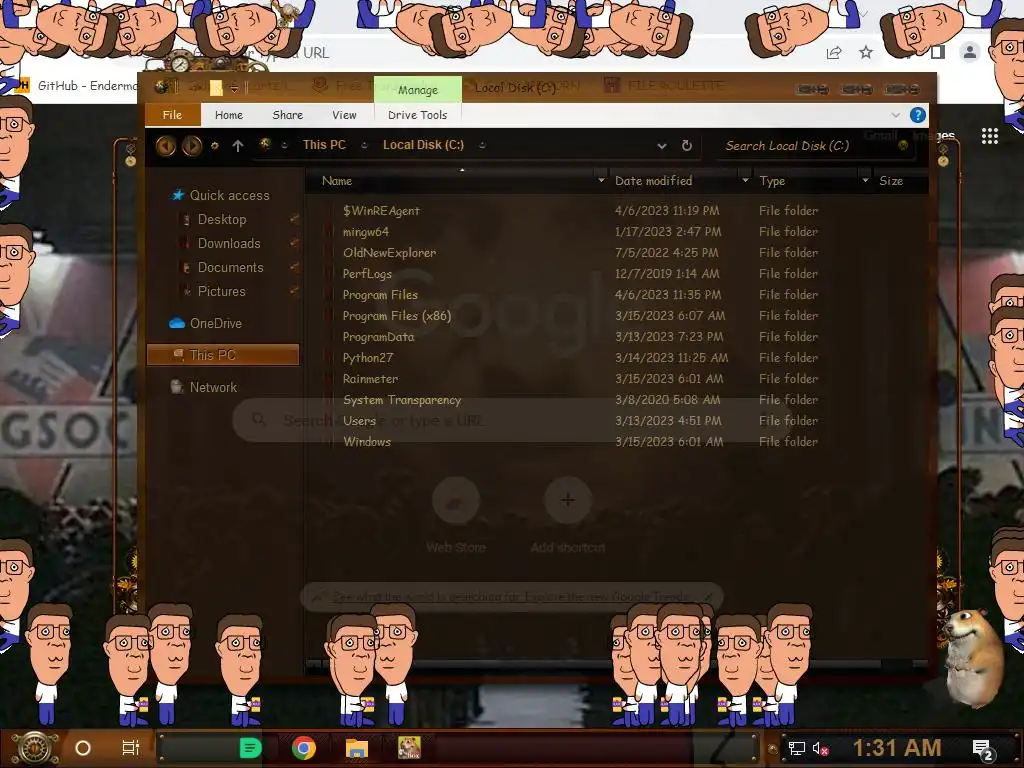Open the Share ribbon tab

pyautogui.click(x=287, y=115)
